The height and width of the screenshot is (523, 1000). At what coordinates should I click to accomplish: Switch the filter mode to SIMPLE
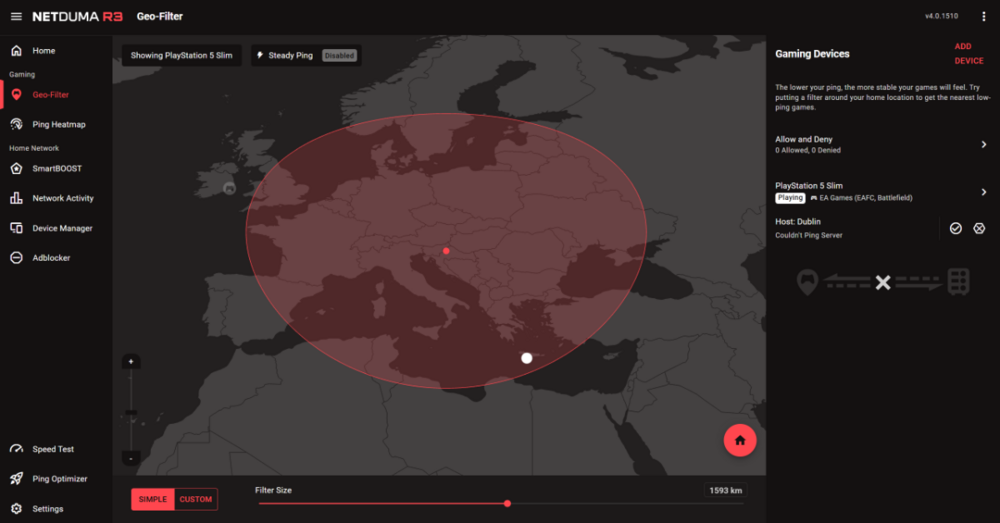[x=152, y=499]
